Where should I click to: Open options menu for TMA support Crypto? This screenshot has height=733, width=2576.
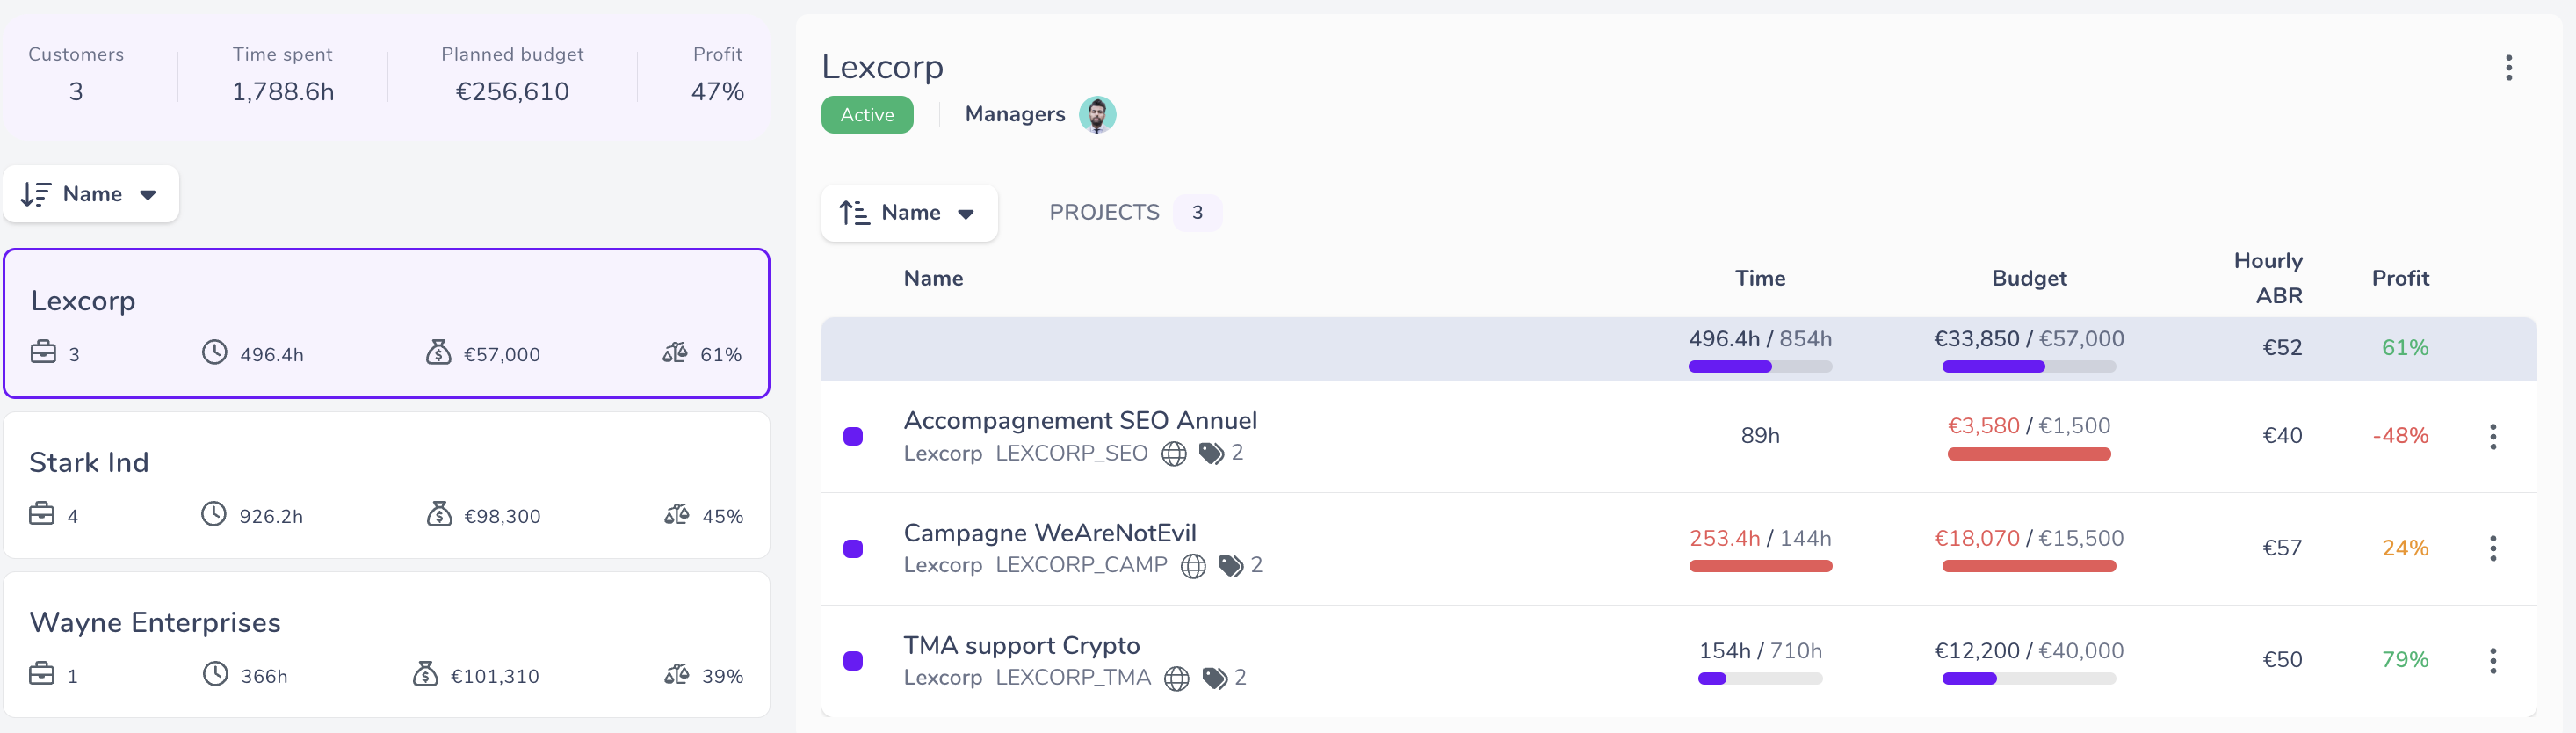coord(2492,660)
